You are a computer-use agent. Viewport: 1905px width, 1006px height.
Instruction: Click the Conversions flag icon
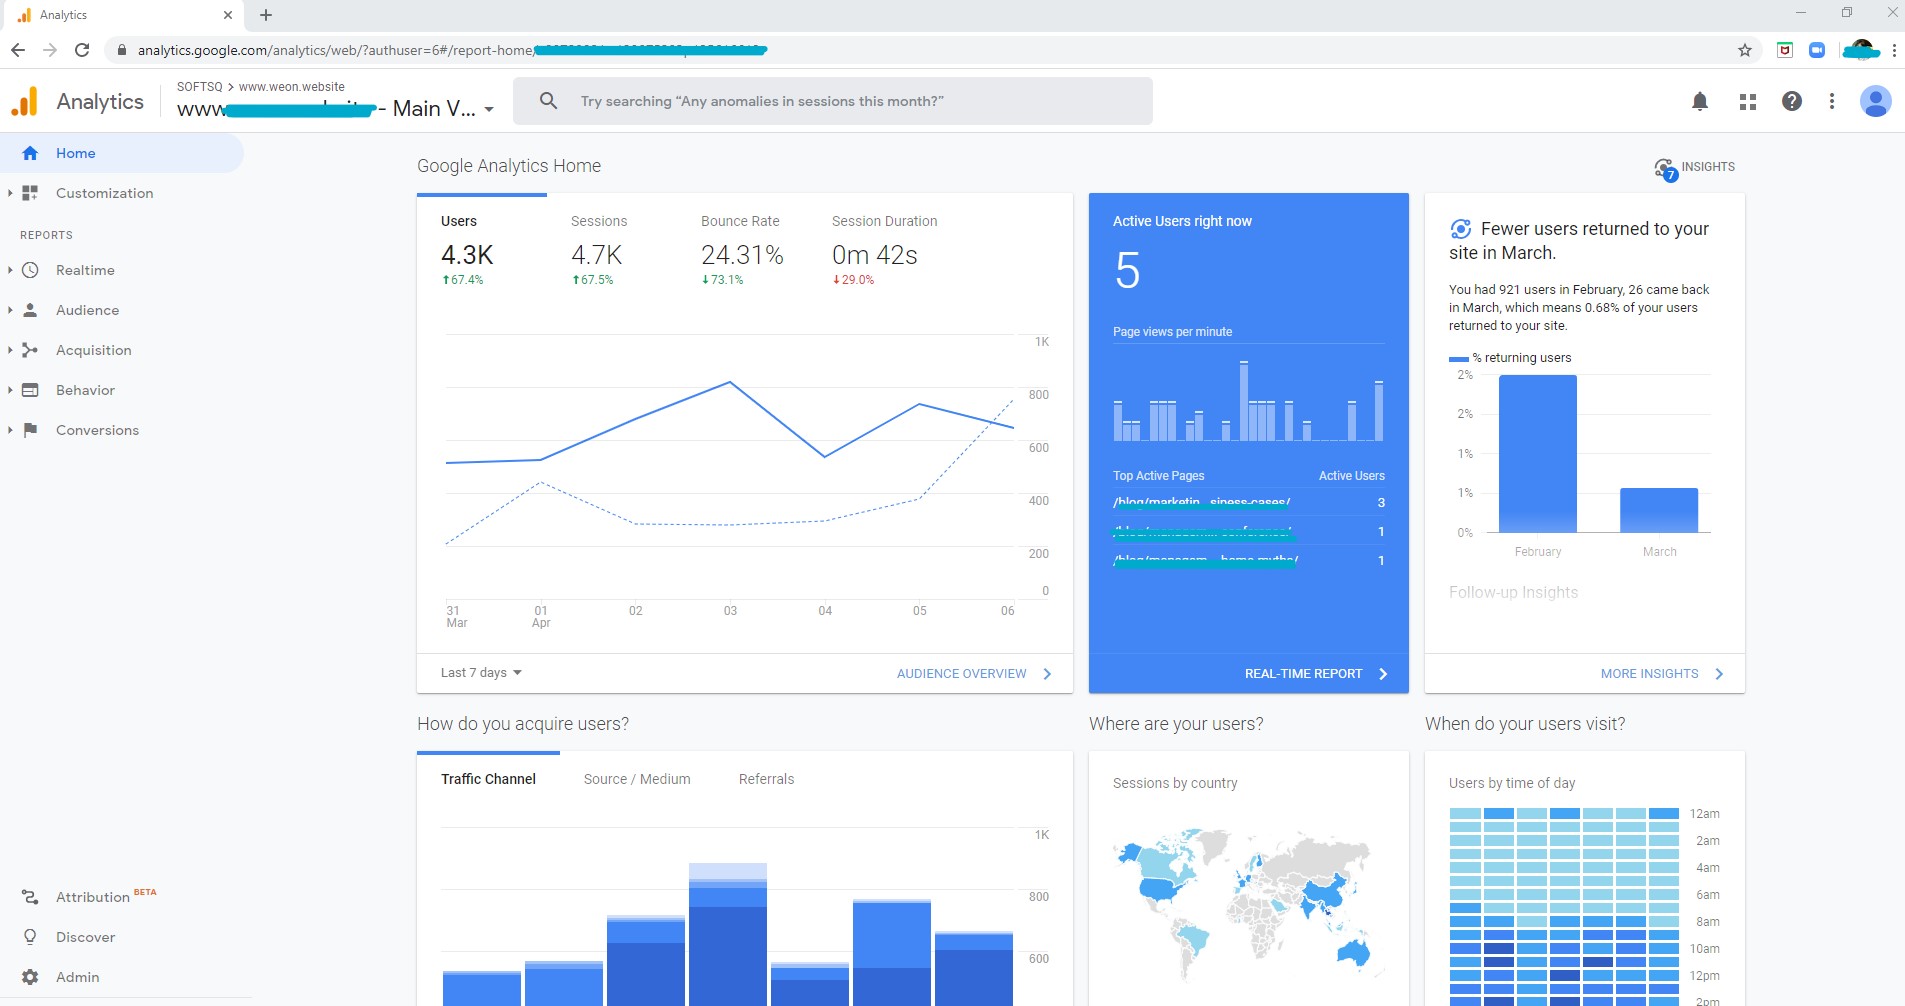coord(30,430)
